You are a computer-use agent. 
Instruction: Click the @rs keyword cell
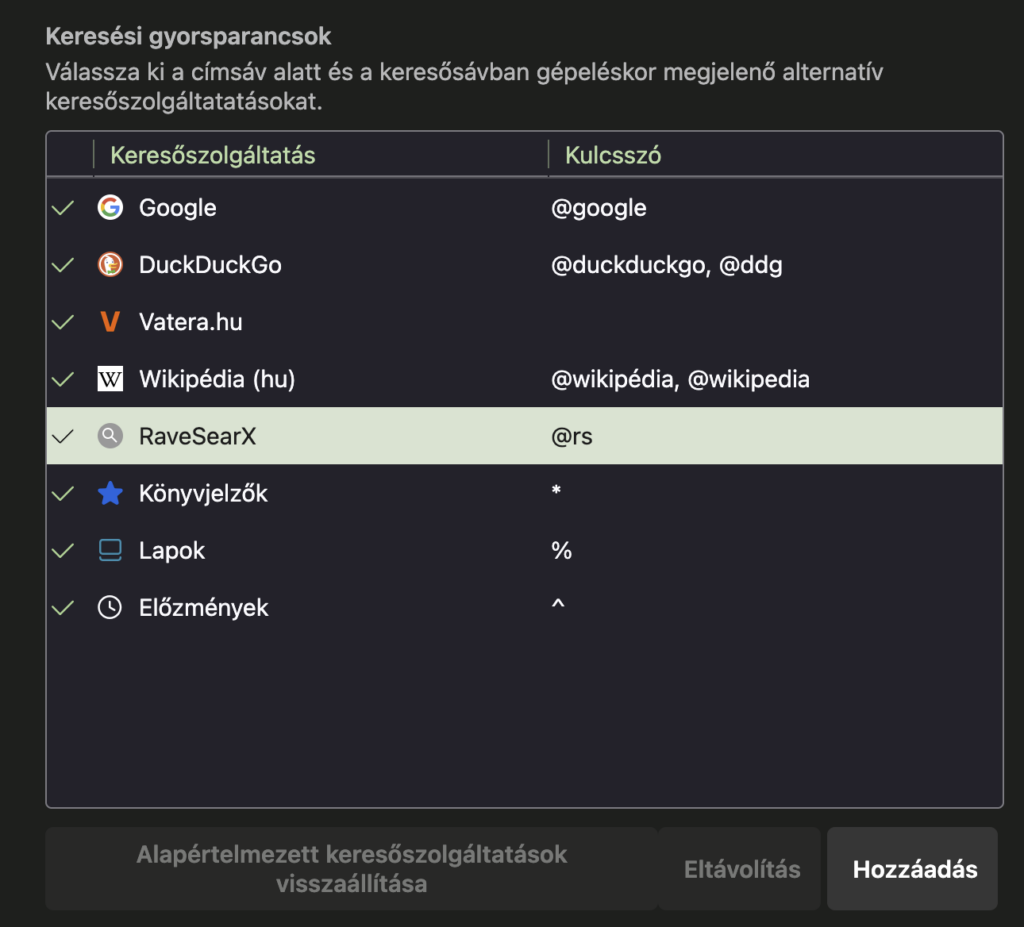coord(571,436)
